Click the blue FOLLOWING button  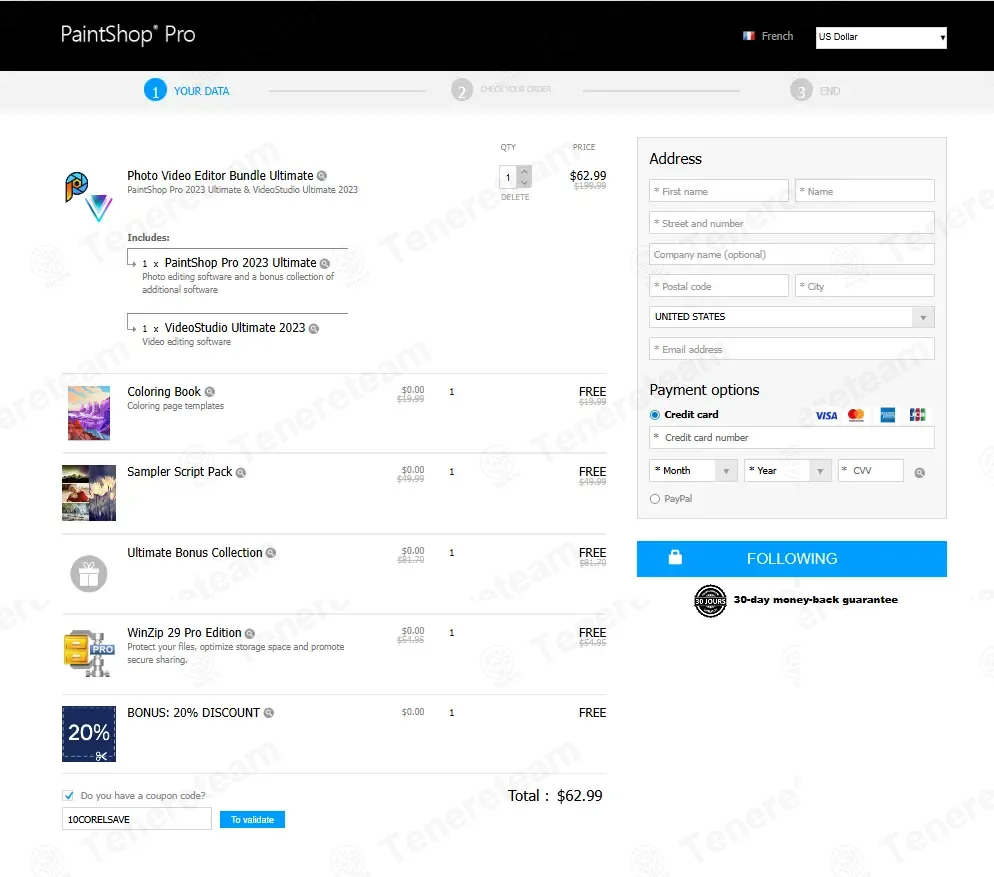coord(791,559)
